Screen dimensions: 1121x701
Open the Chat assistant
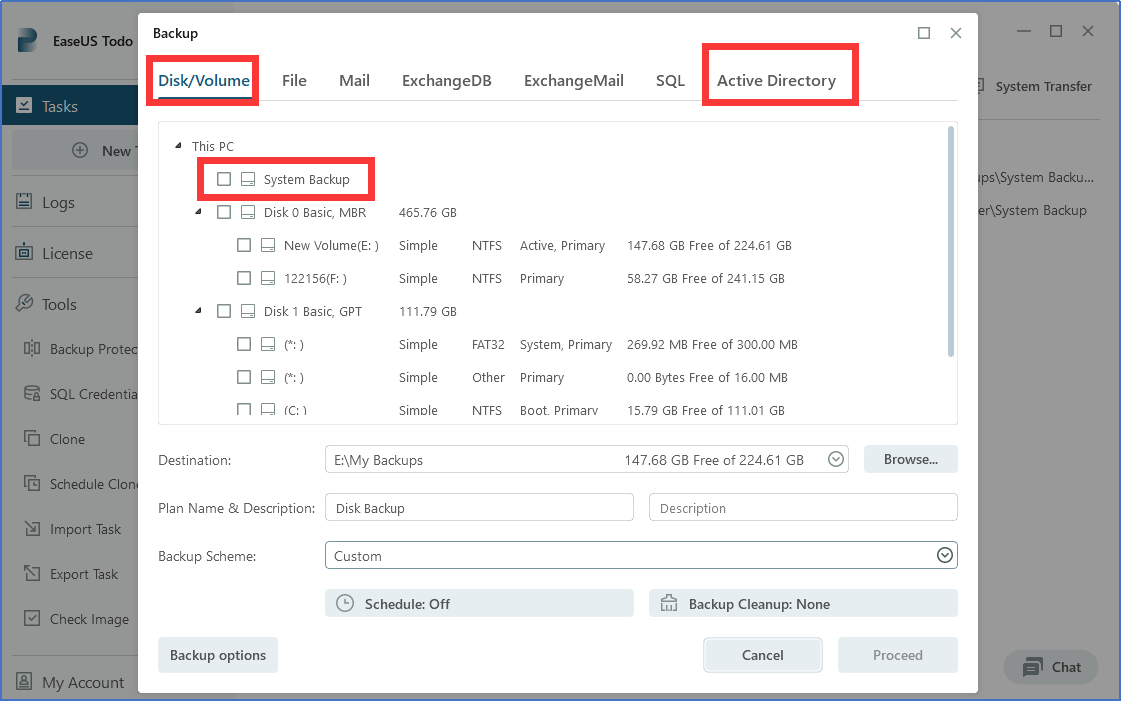pyautogui.click(x=1050, y=667)
